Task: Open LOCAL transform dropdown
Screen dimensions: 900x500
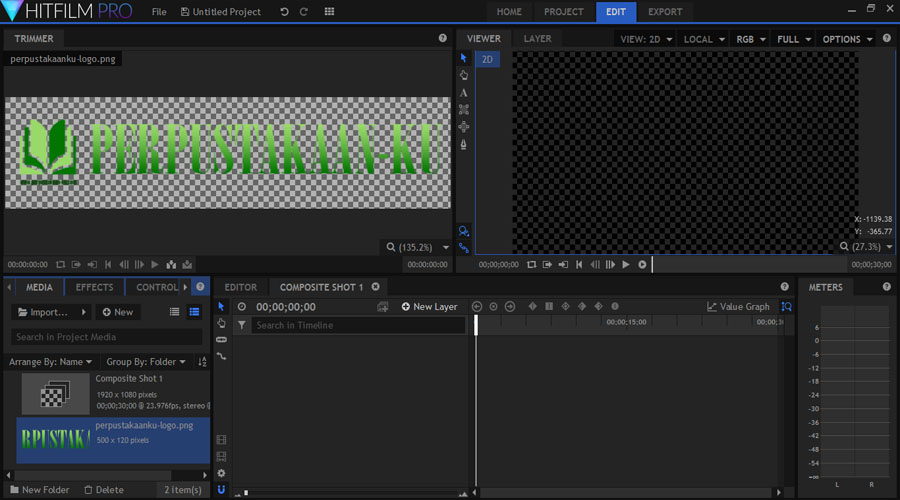Action: tap(704, 39)
